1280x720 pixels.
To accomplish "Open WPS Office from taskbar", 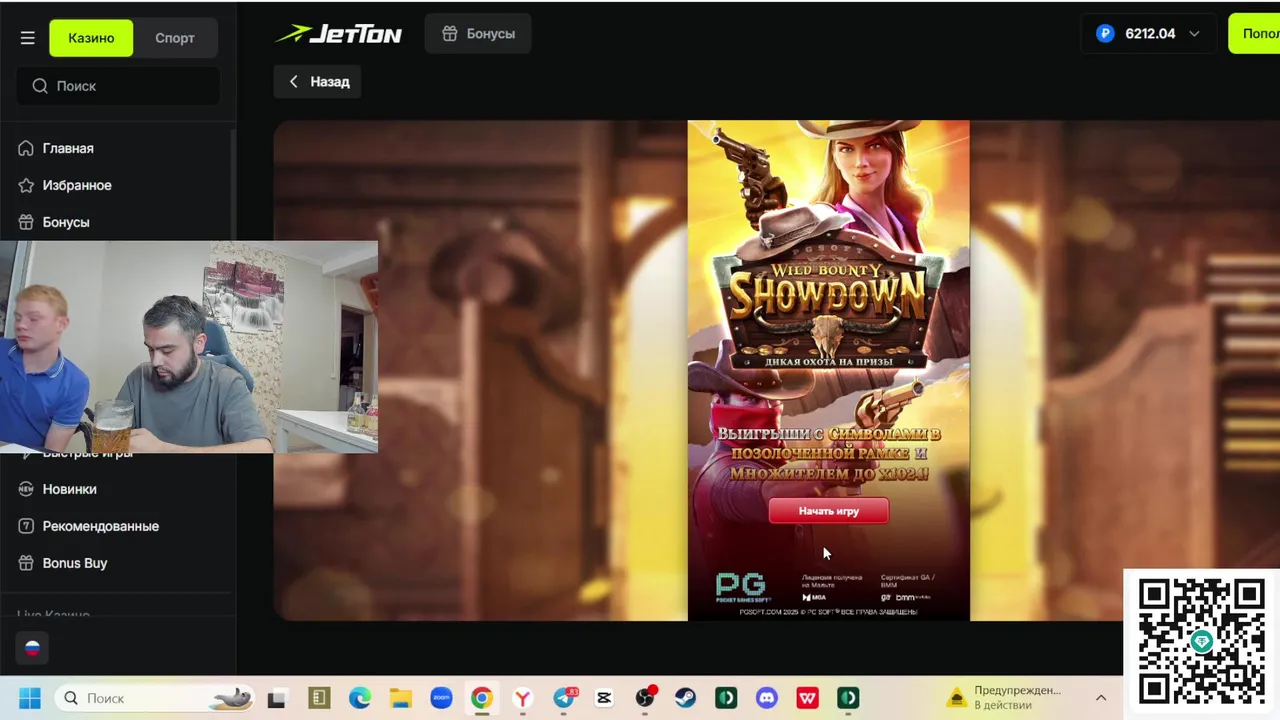I will pos(808,698).
